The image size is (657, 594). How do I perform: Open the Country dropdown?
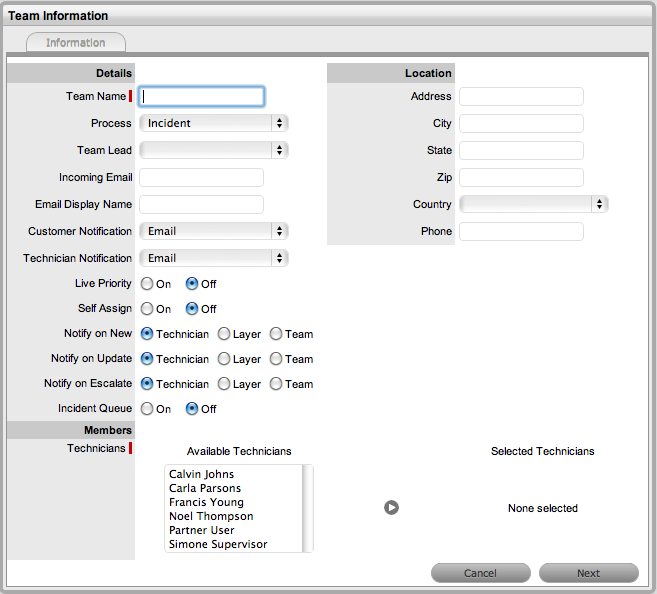533,204
